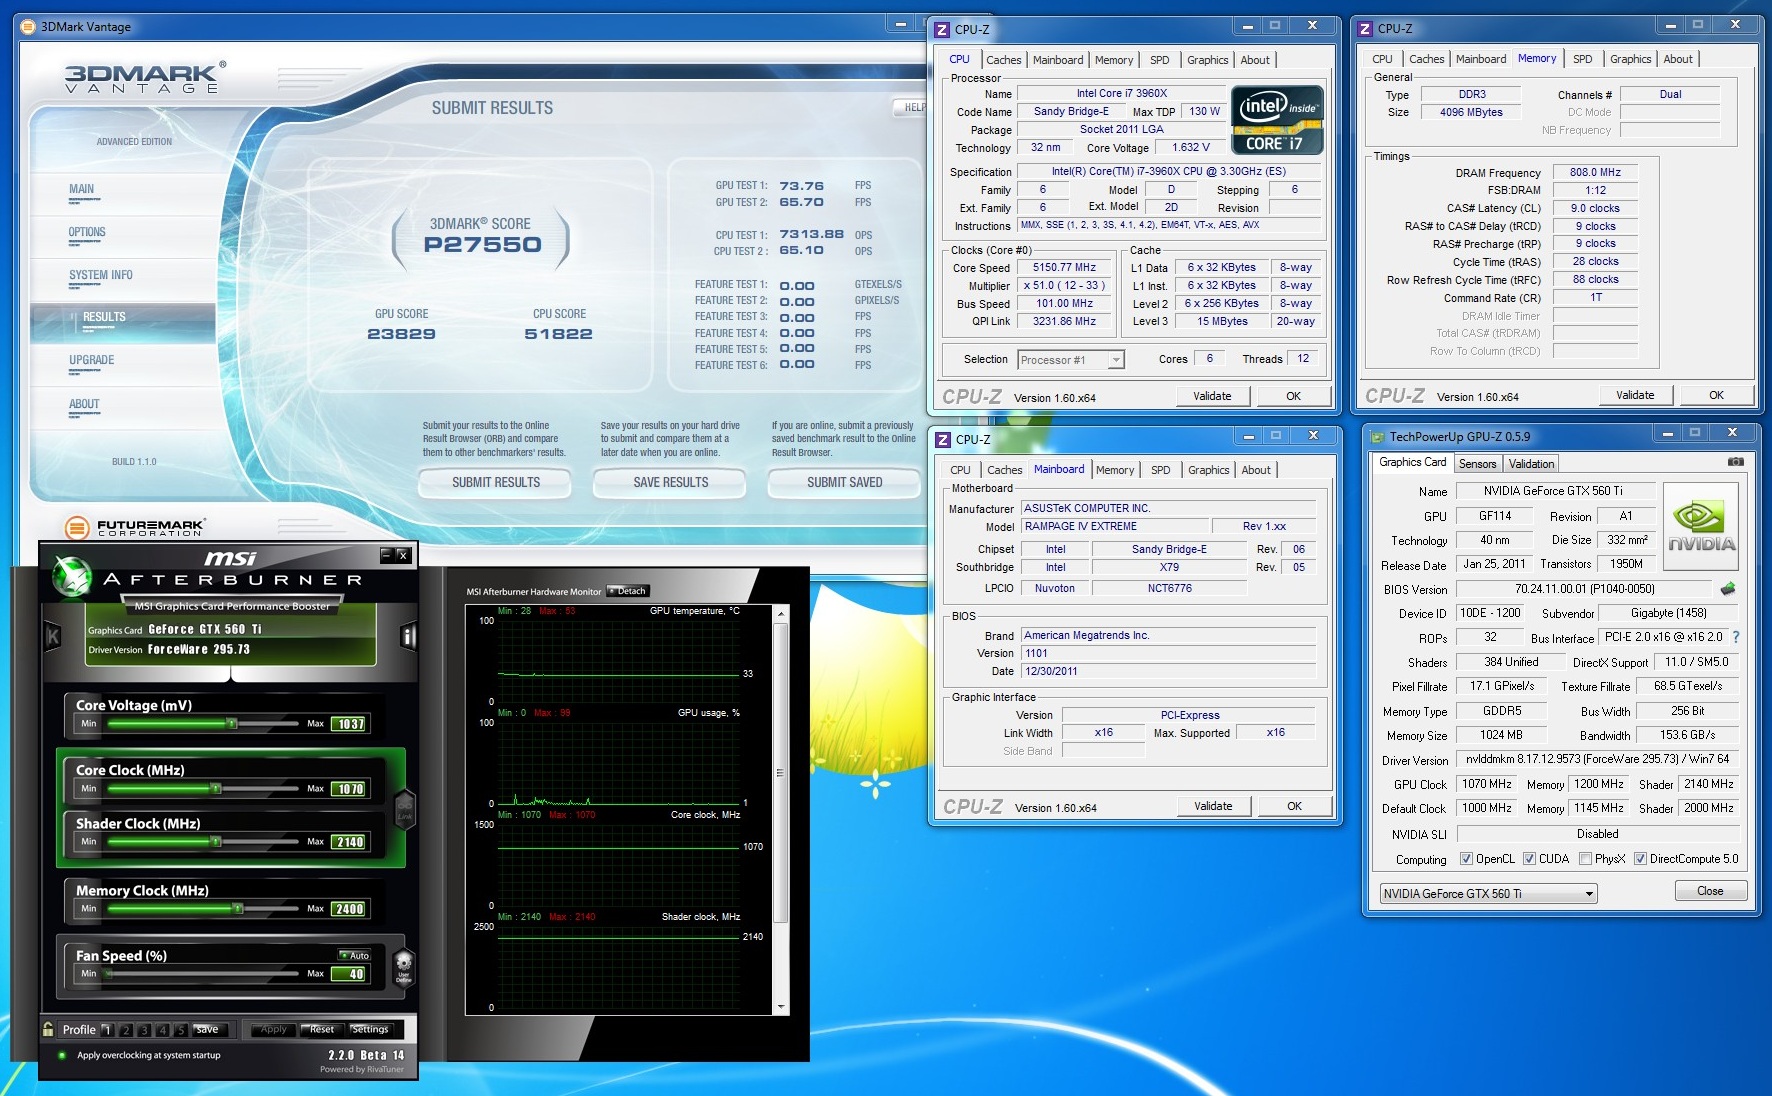This screenshot has height=1096, width=1772.
Task: Toggle the Auto fan speed button
Action: tap(355, 955)
